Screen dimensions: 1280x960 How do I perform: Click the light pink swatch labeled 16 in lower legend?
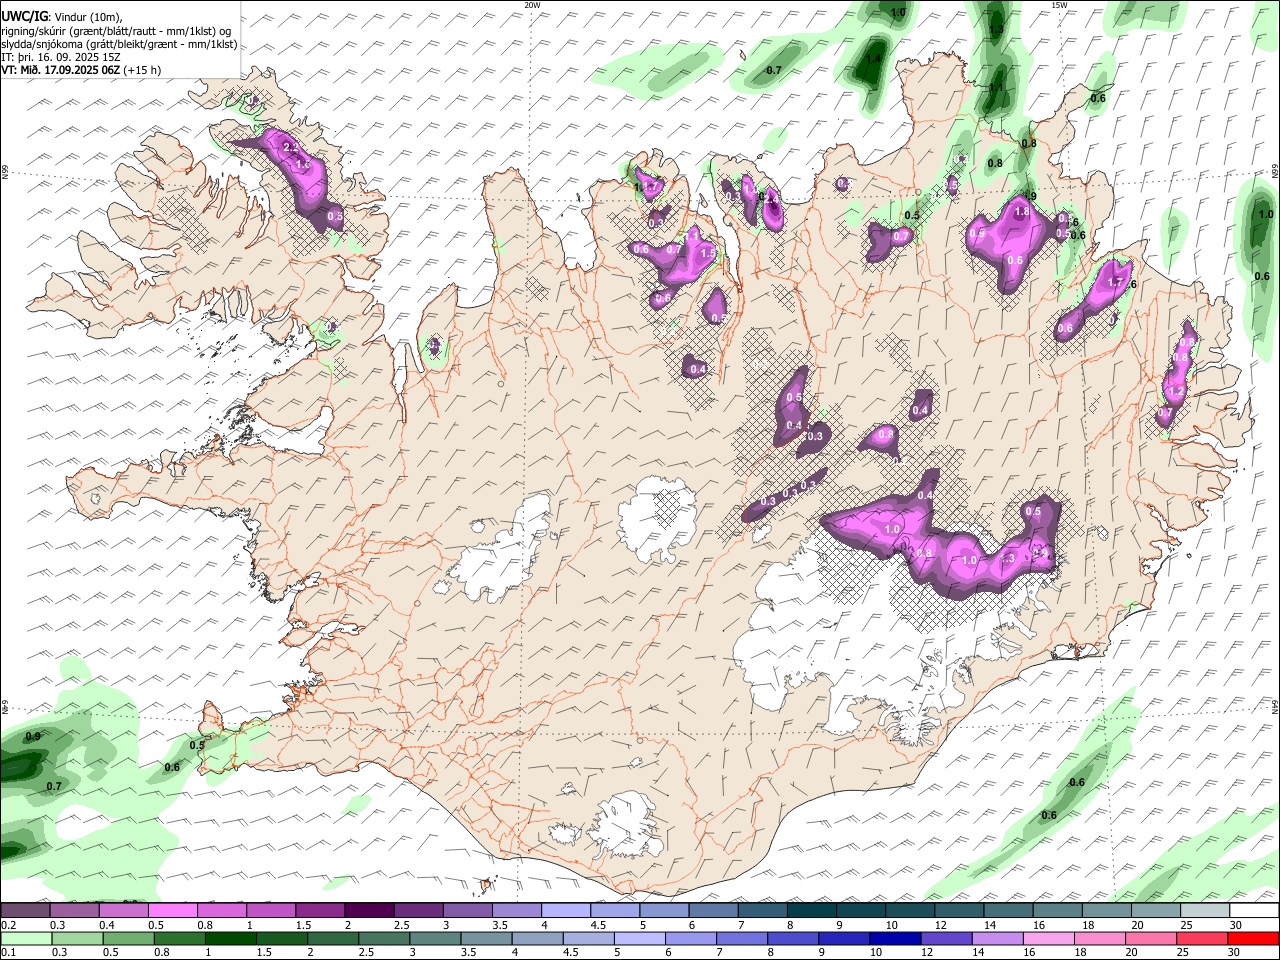1049,938
